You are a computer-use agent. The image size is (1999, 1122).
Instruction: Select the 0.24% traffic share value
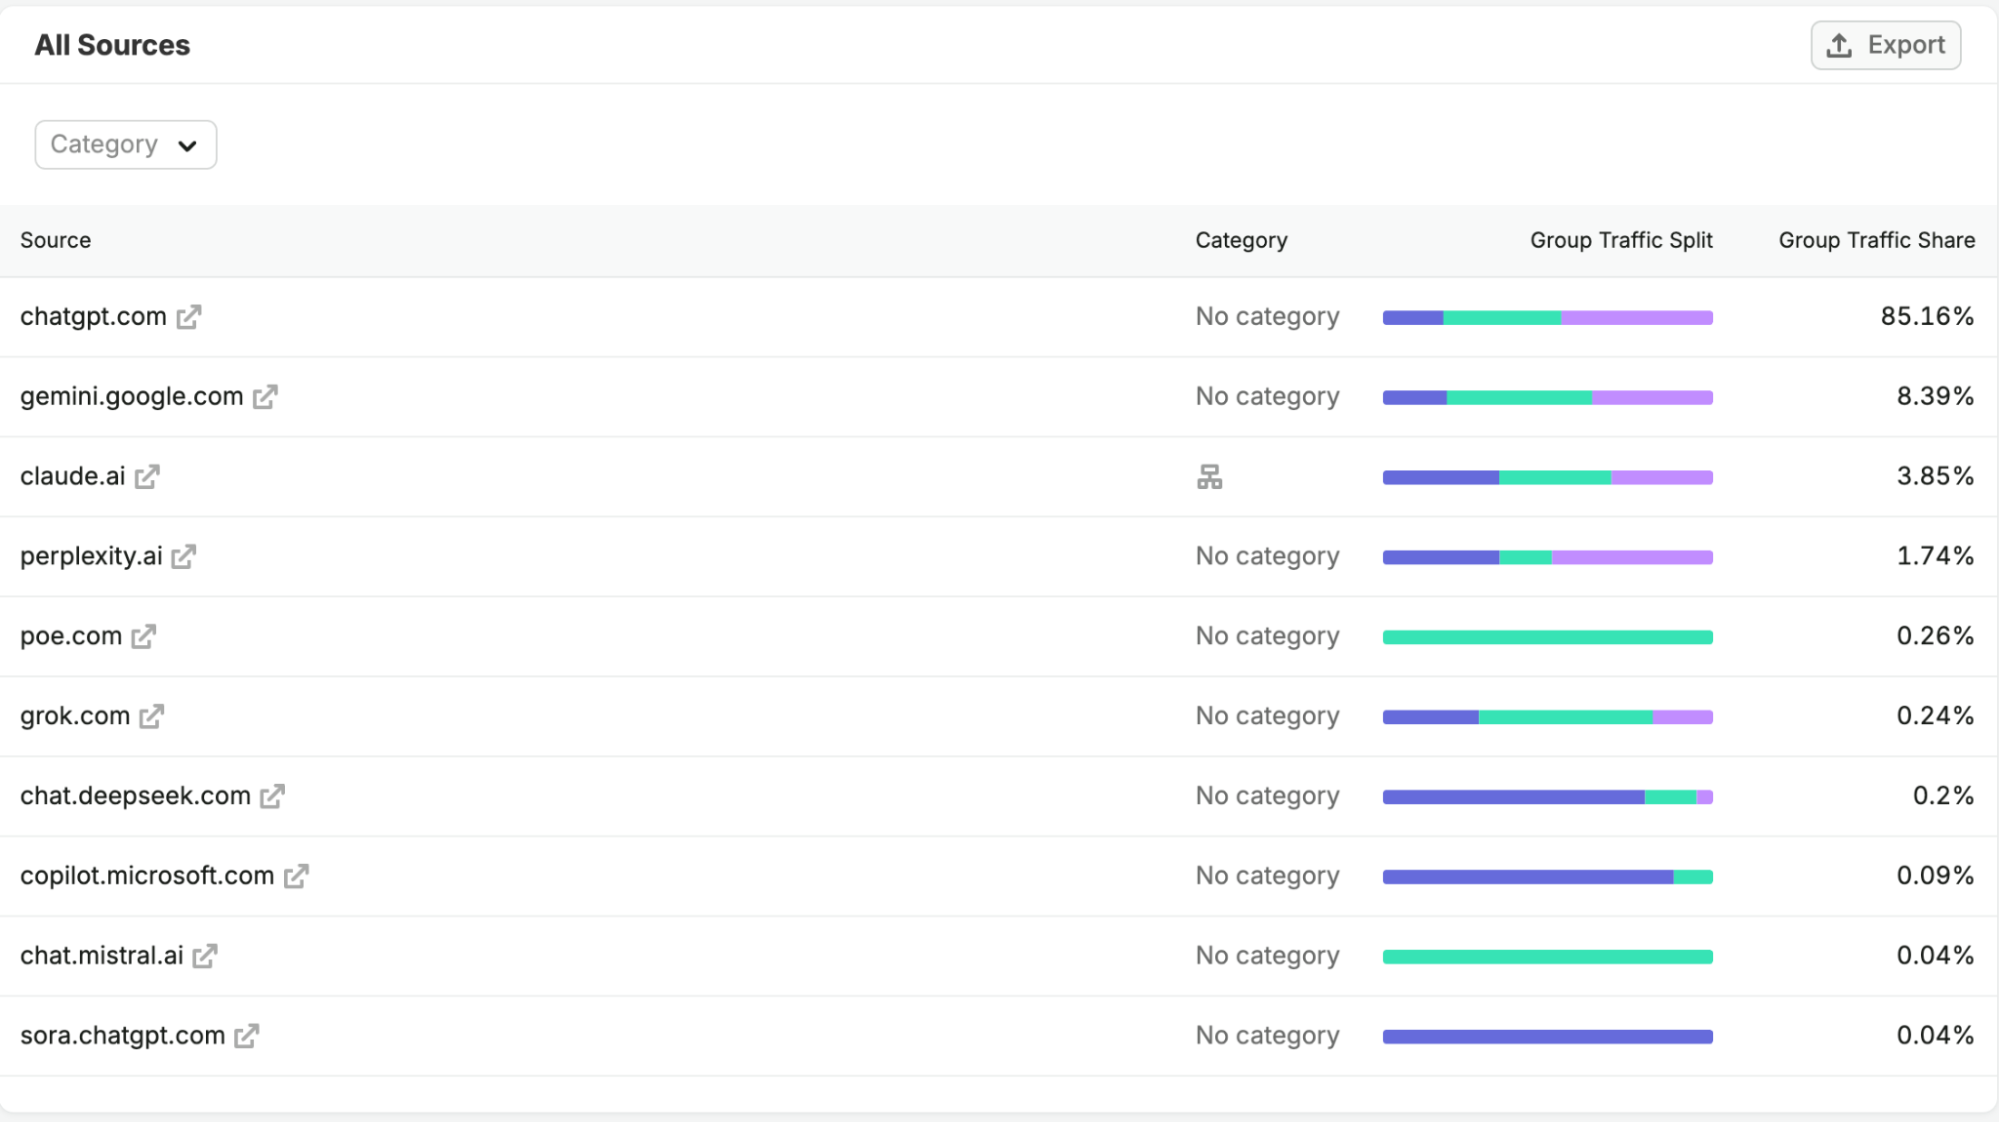click(x=1935, y=716)
